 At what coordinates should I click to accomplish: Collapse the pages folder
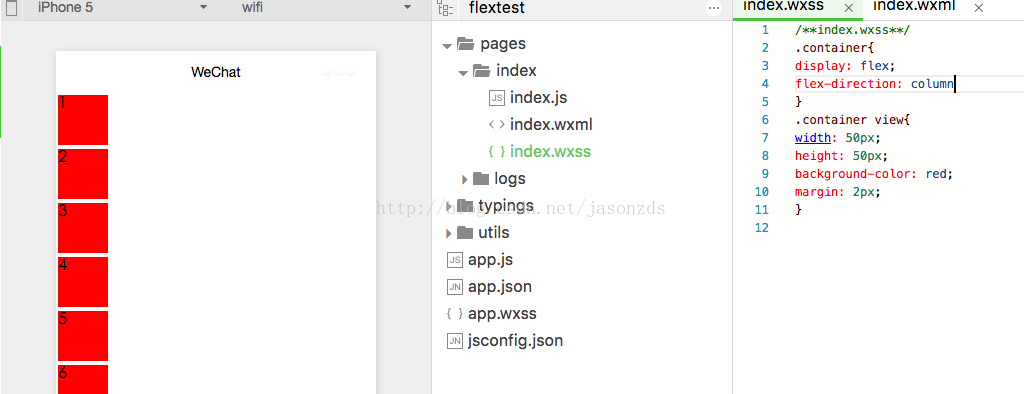(447, 46)
